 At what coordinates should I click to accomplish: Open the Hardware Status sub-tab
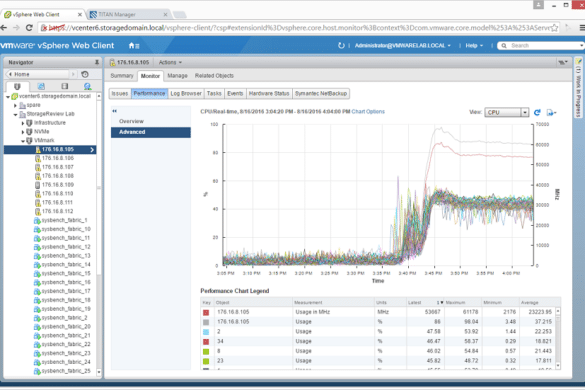coord(269,93)
